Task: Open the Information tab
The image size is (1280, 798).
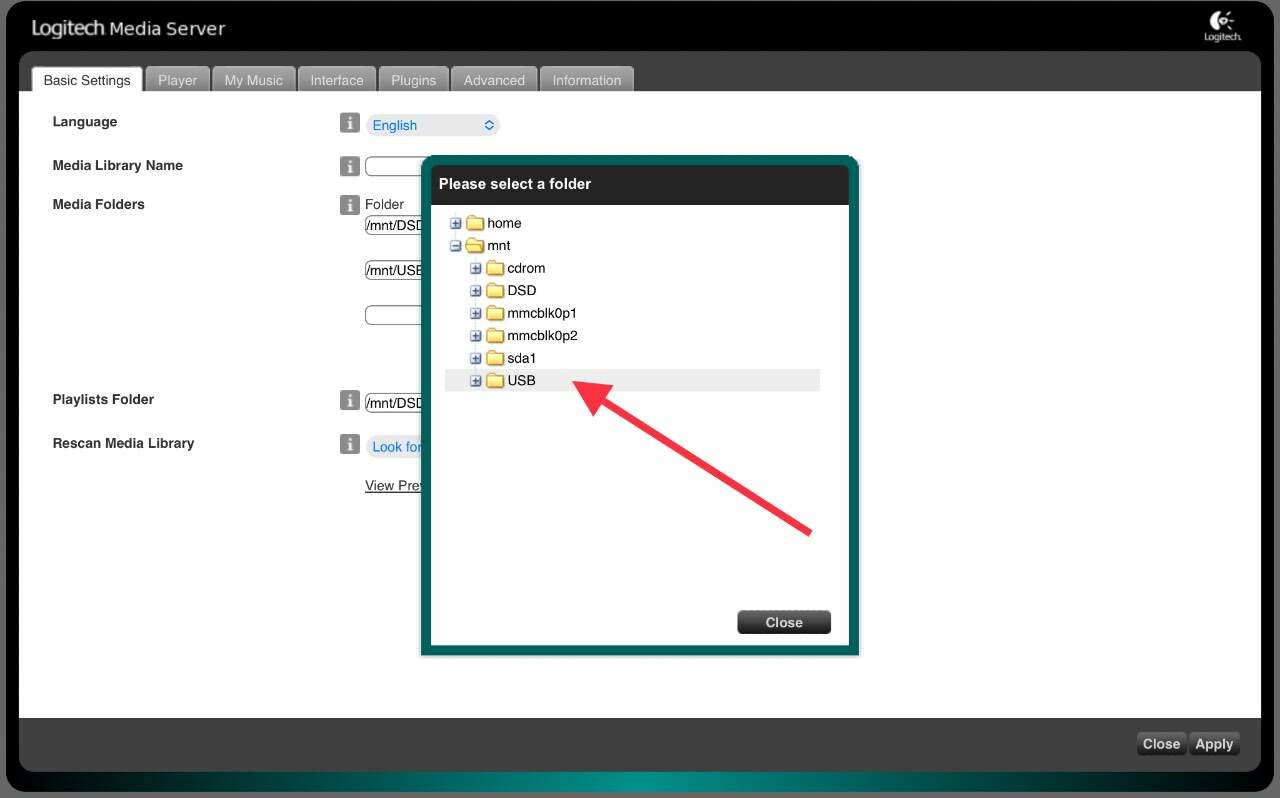Action: click(587, 80)
